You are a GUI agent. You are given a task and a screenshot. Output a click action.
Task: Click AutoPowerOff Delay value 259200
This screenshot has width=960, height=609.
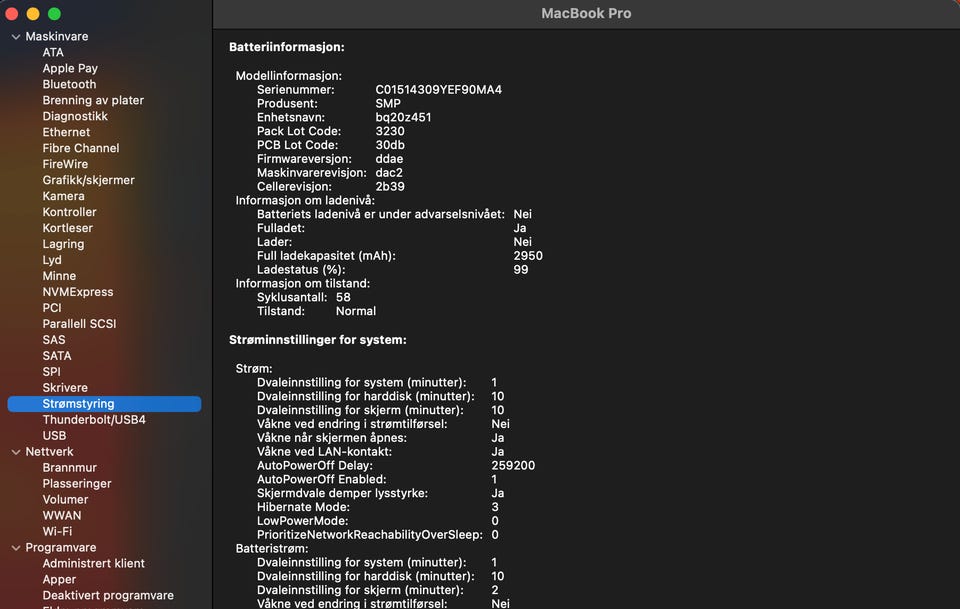coord(513,466)
